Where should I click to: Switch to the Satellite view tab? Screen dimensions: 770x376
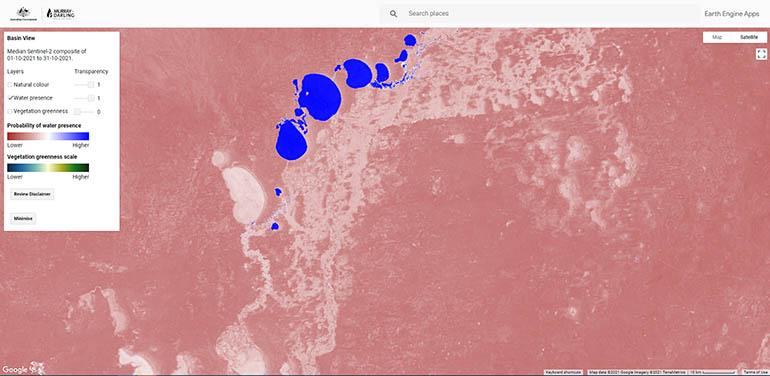point(749,37)
